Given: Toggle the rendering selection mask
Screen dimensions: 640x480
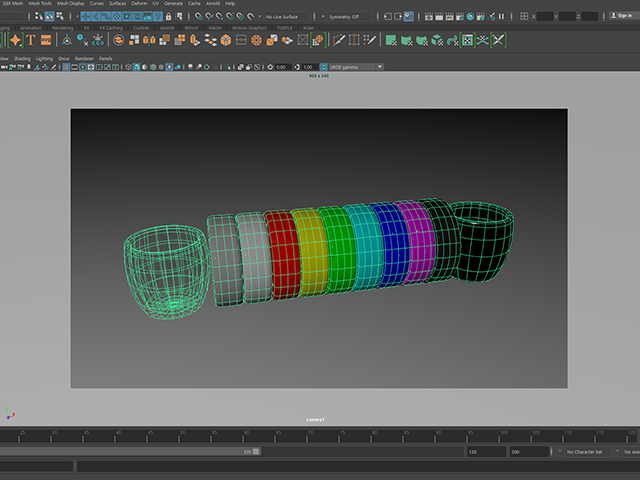Looking at the screenshot, I should coord(147,16).
